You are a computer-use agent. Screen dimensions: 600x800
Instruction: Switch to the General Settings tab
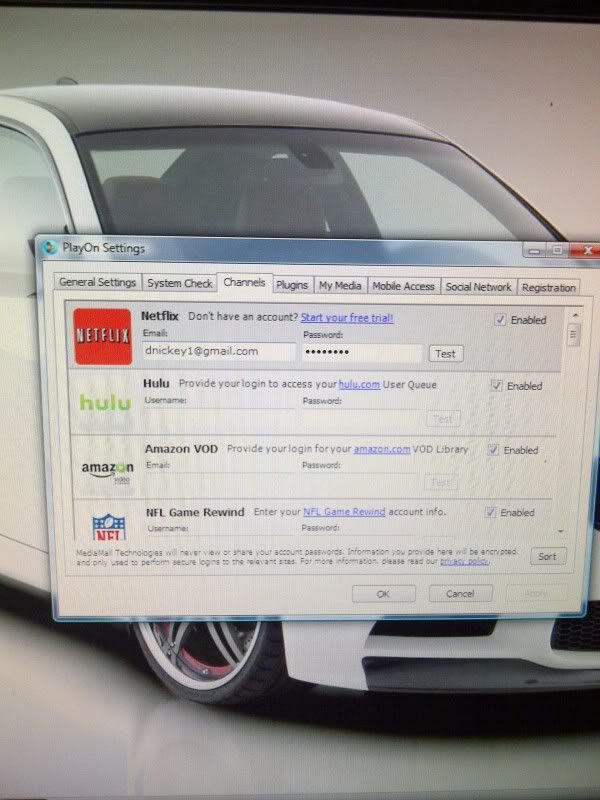point(97,282)
